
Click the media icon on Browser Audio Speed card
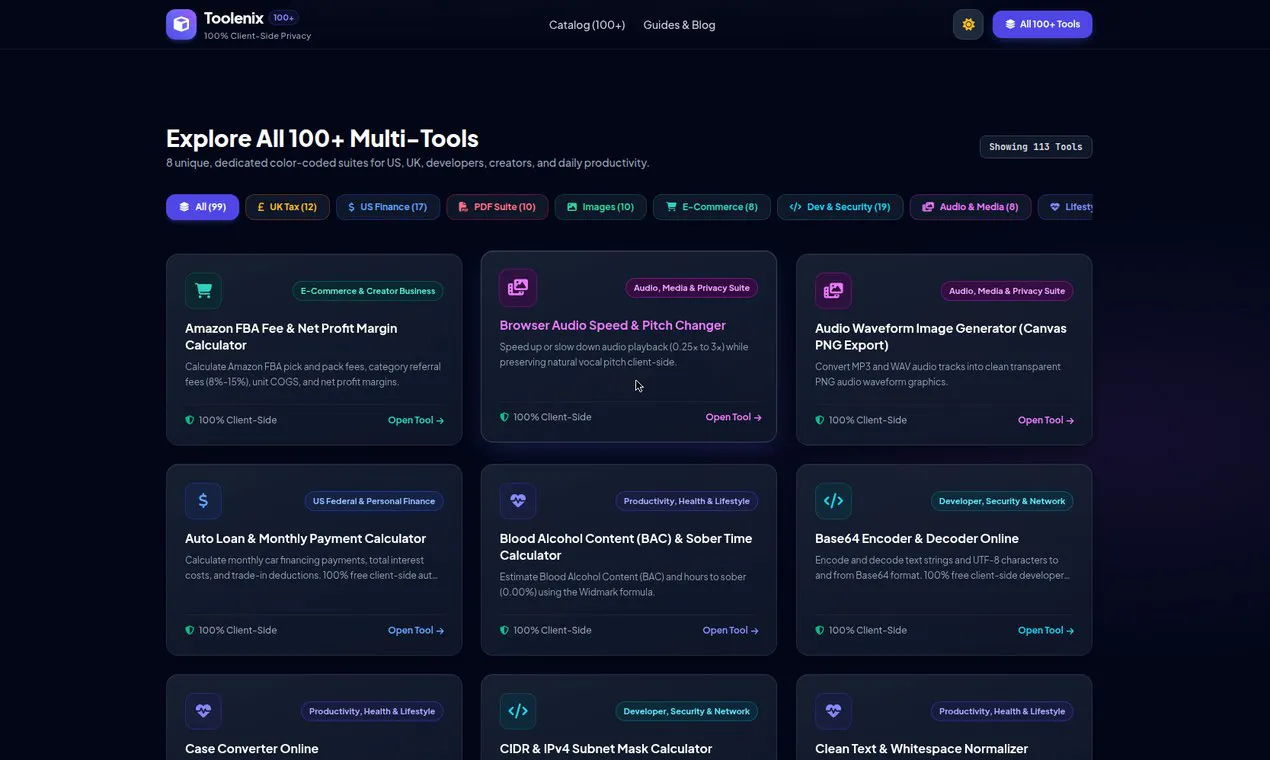518,288
